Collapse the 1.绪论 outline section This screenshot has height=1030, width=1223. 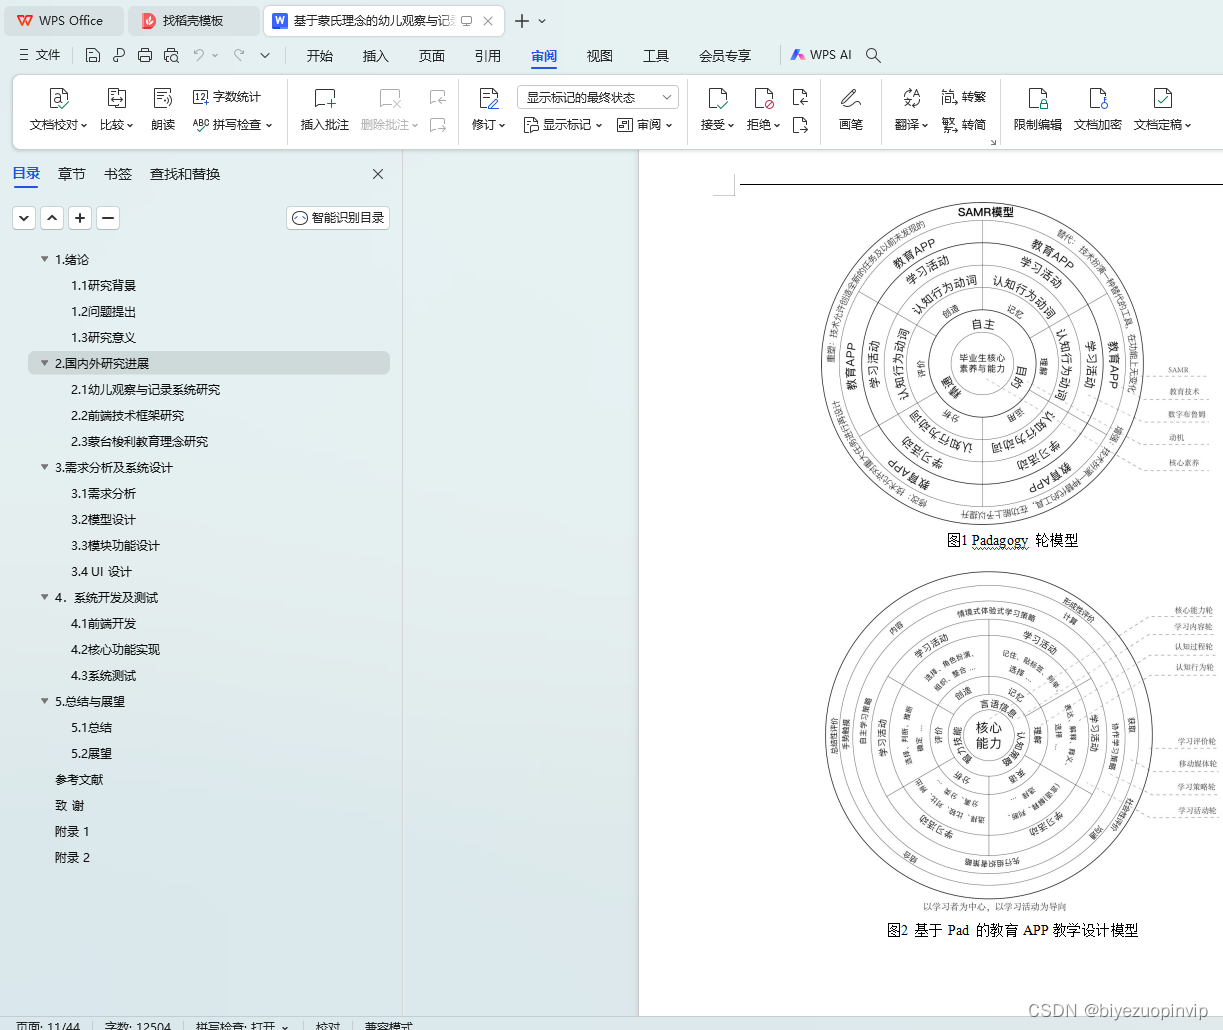[44, 259]
